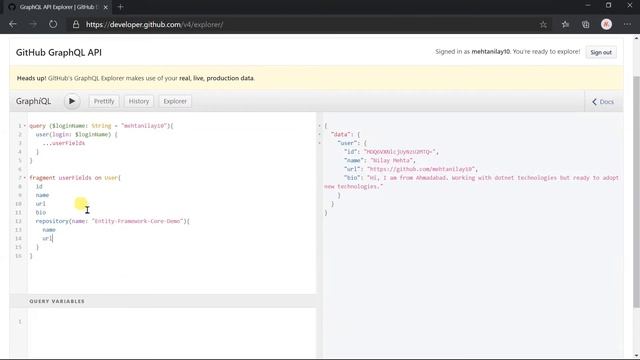640x360 pixels.
Task: Minimize the browser window
Action: [x=588, y=5]
